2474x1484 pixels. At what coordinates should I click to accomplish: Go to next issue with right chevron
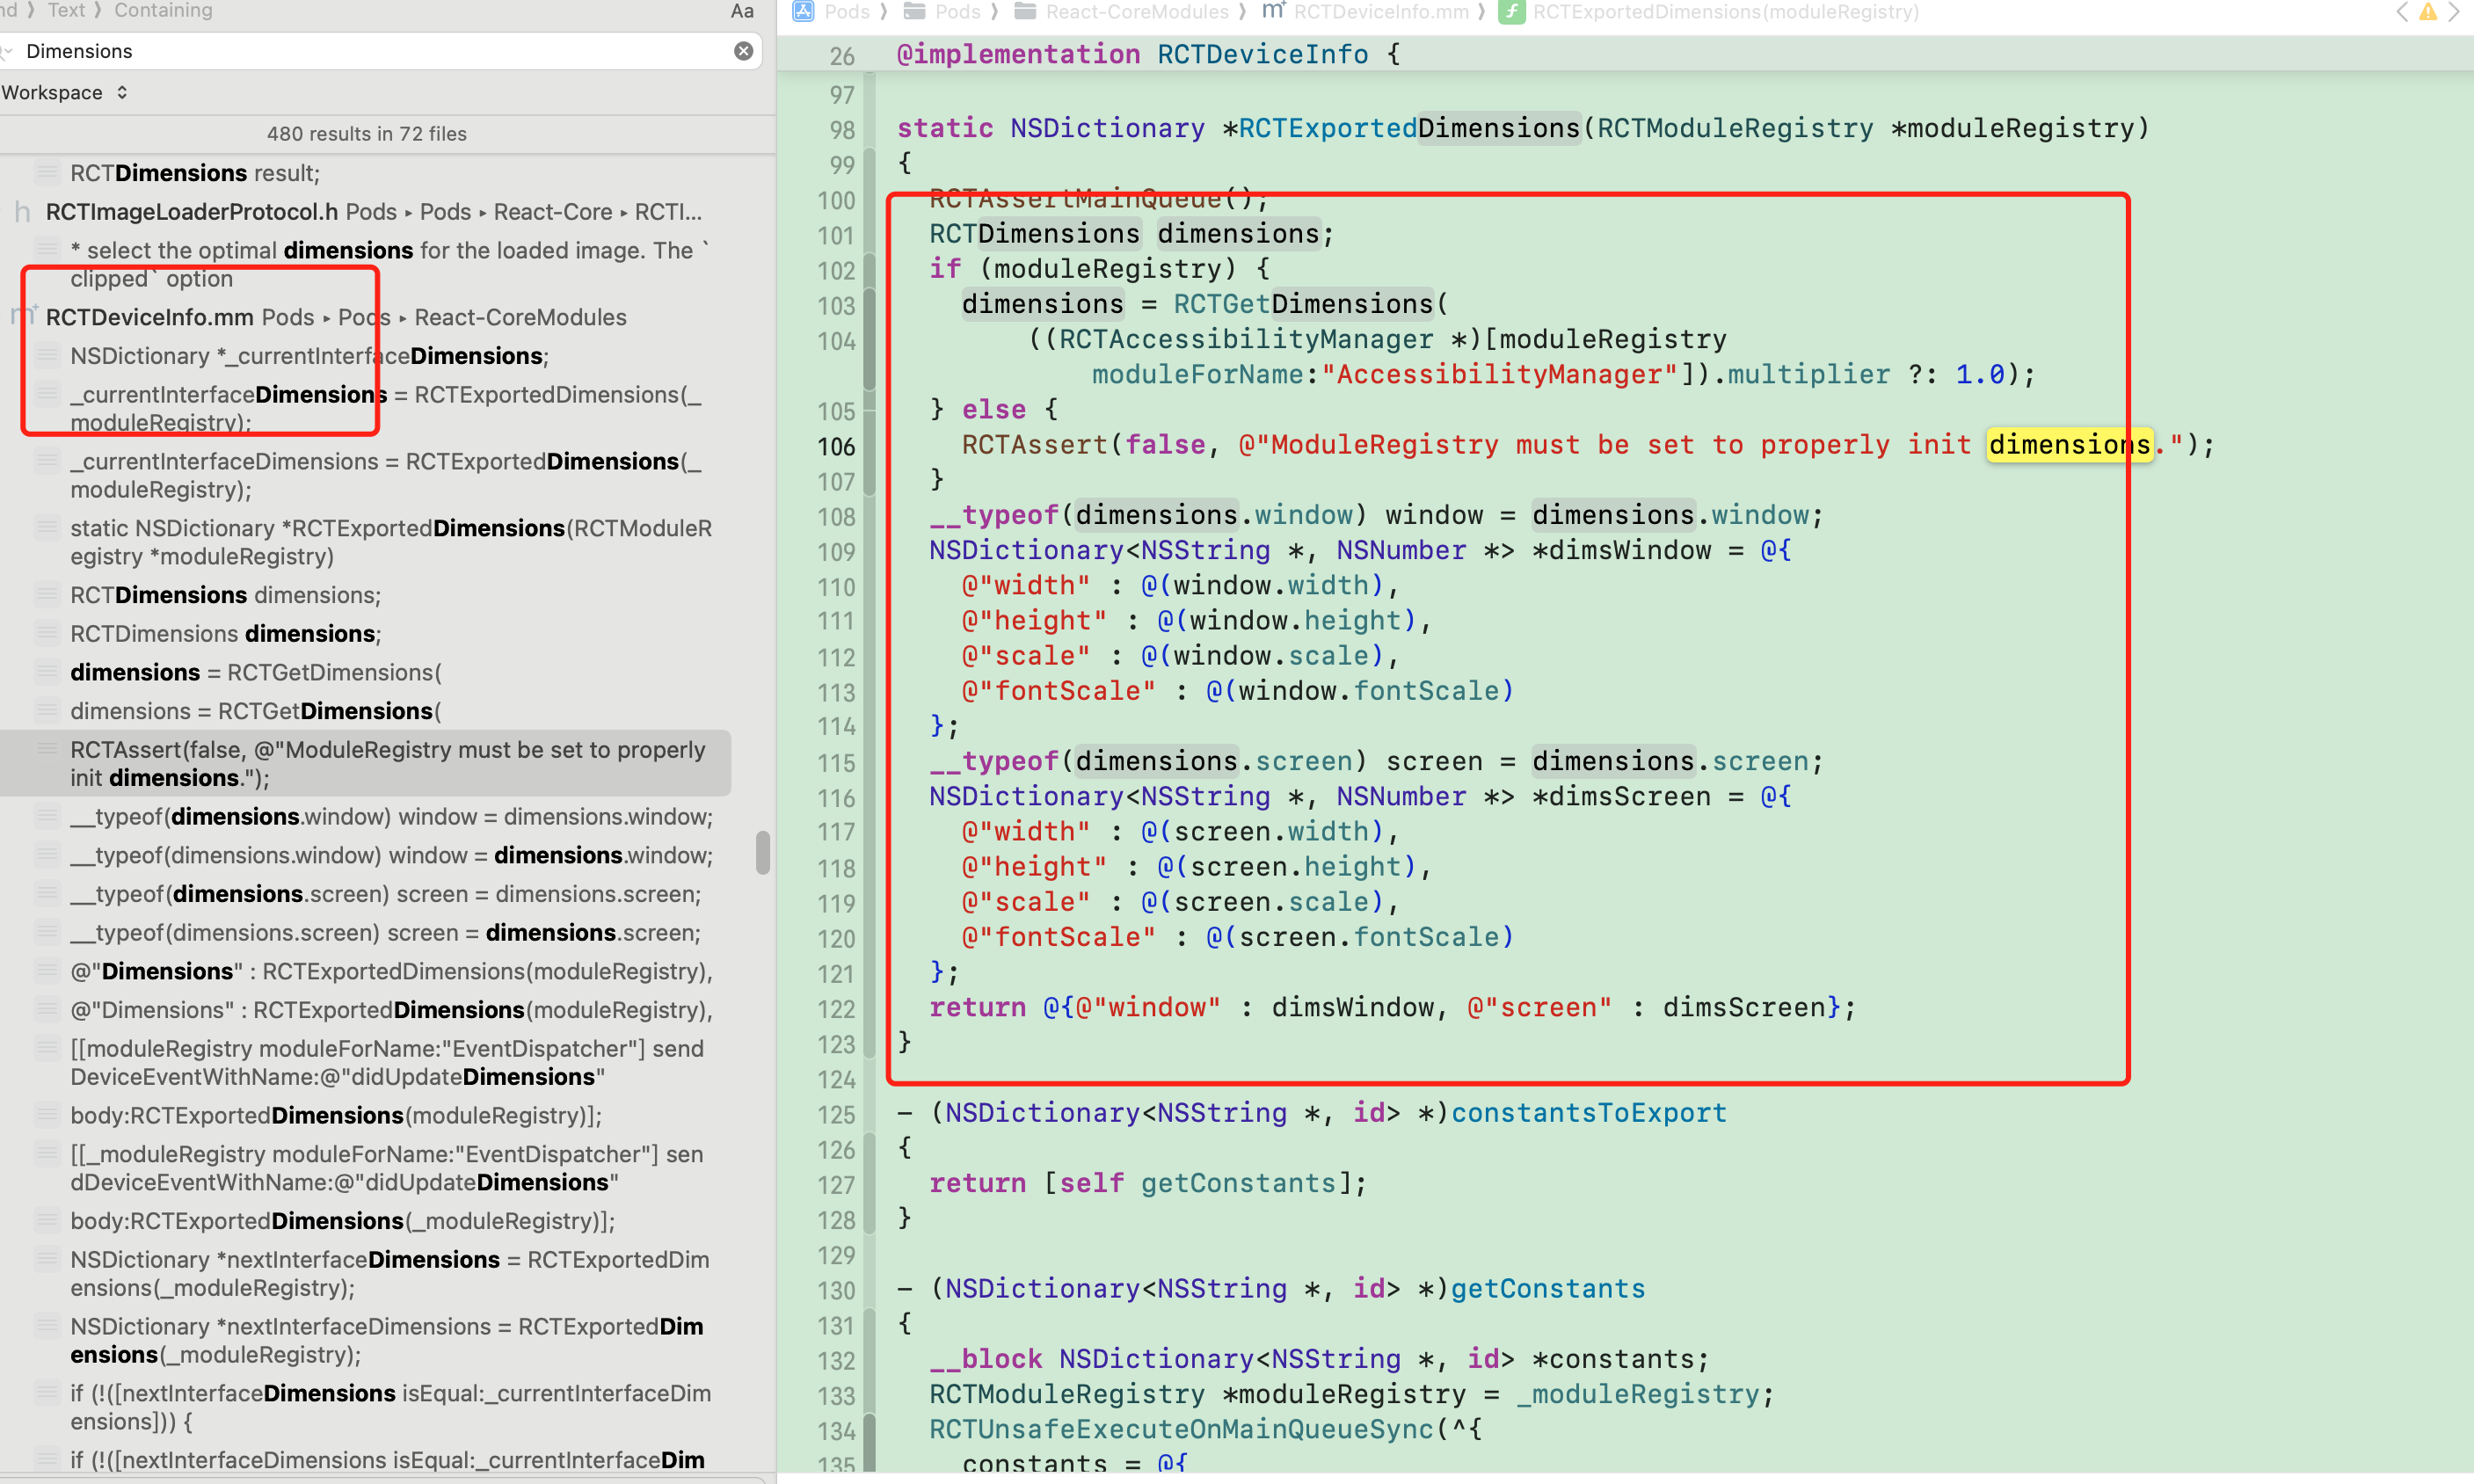pyautogui.click(x=2453, y=12)
